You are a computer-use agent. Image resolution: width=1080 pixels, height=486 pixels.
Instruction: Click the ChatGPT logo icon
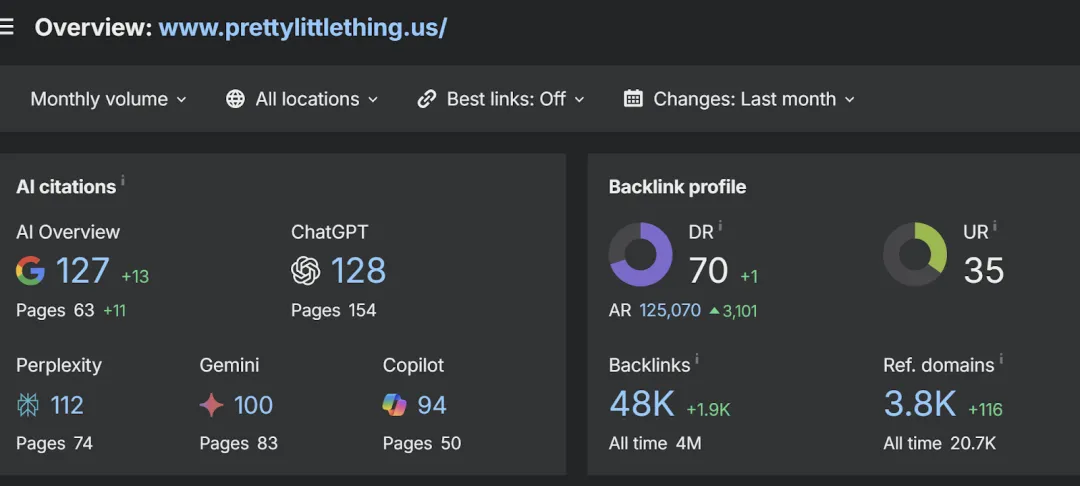[x=305, y=271]
